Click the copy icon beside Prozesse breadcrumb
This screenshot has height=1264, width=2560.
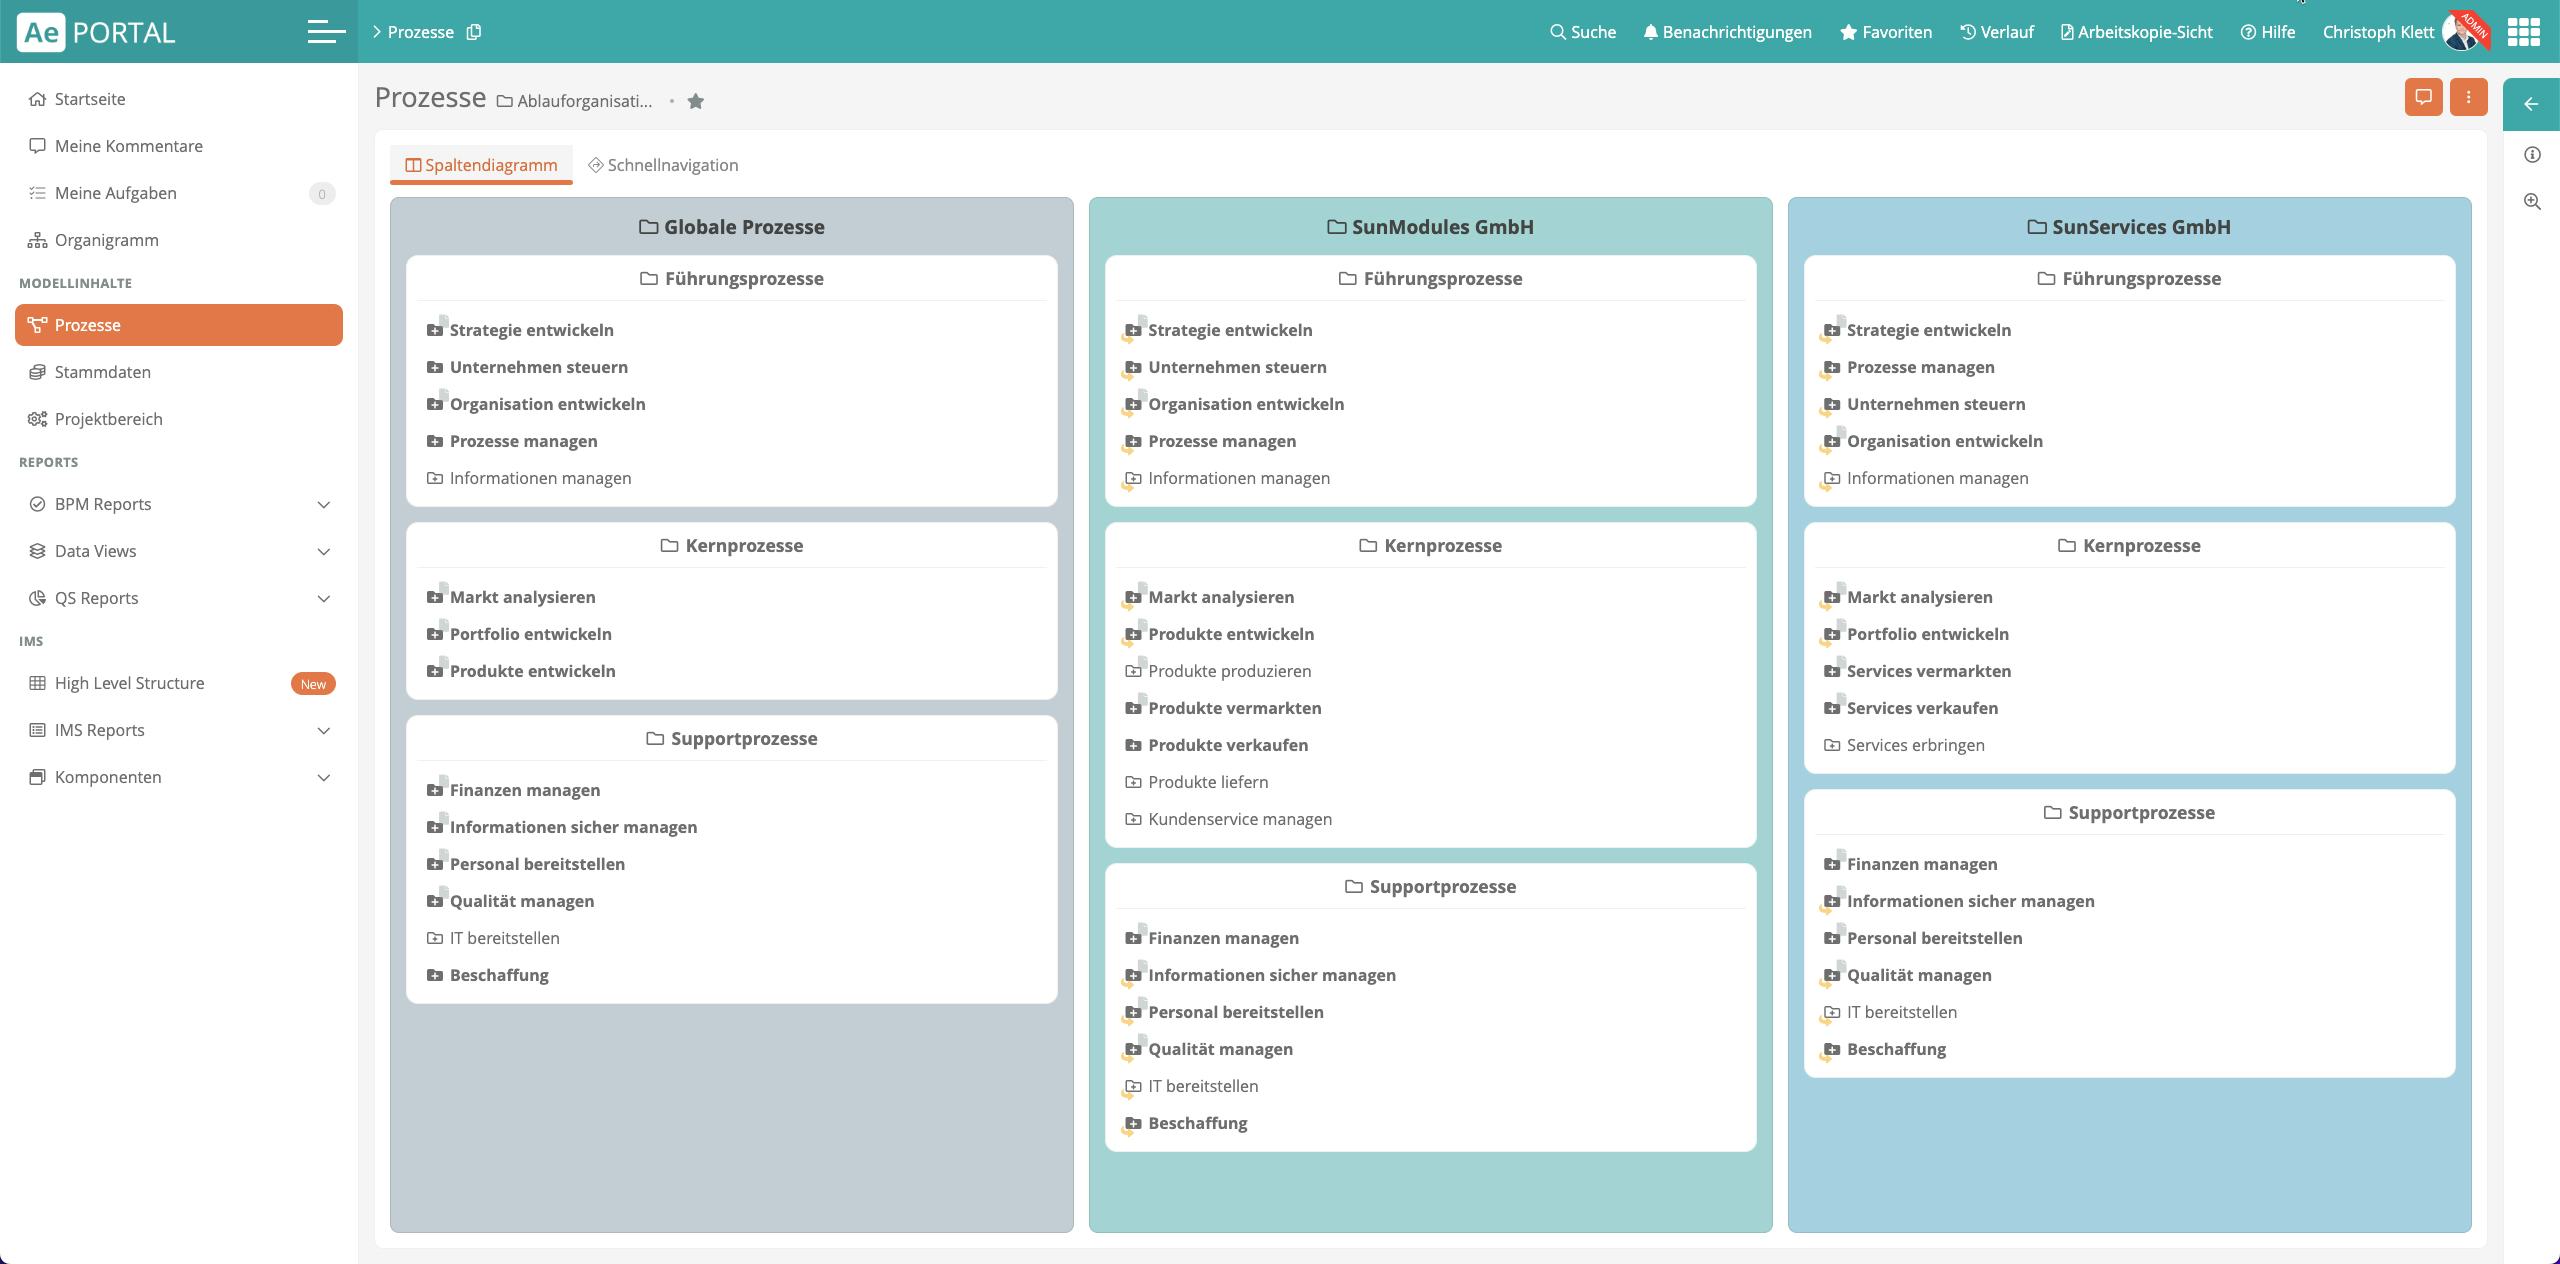pos(474,32)
